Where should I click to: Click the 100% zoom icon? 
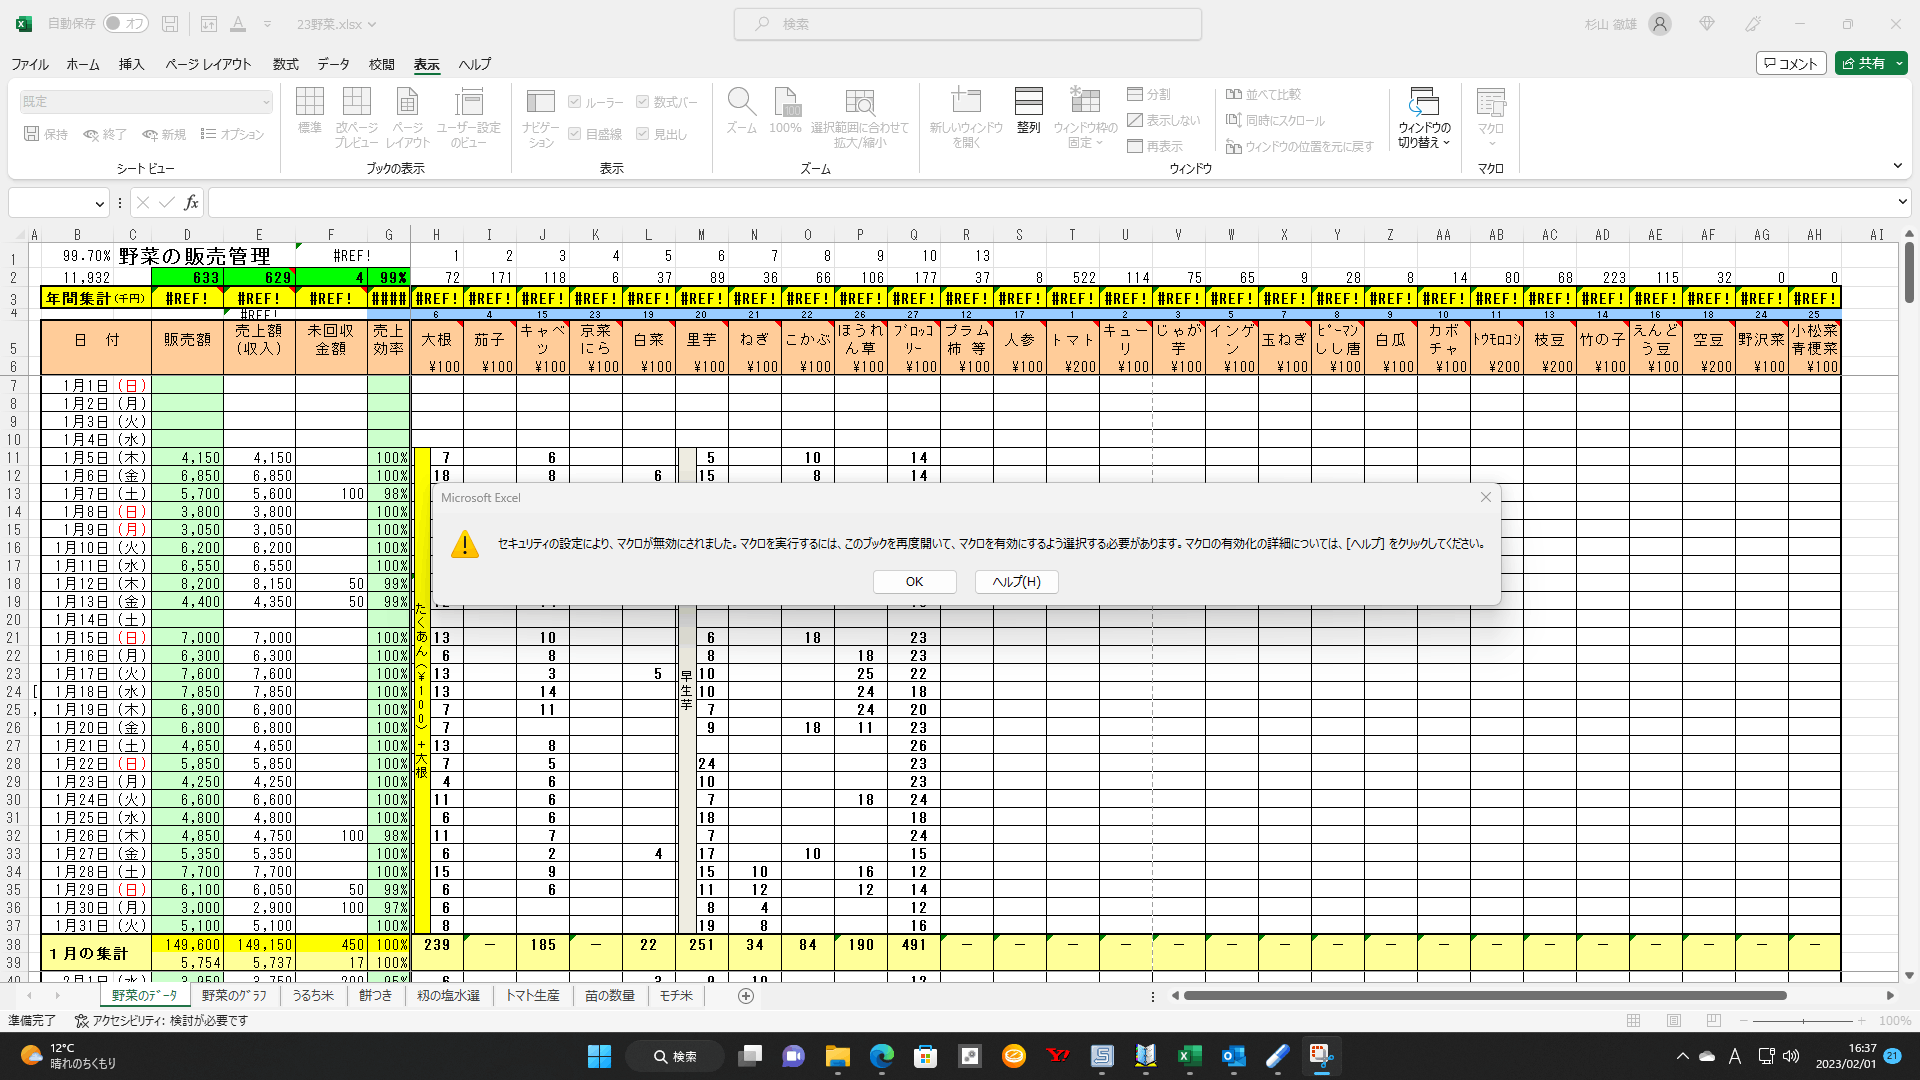pos(785,103)
